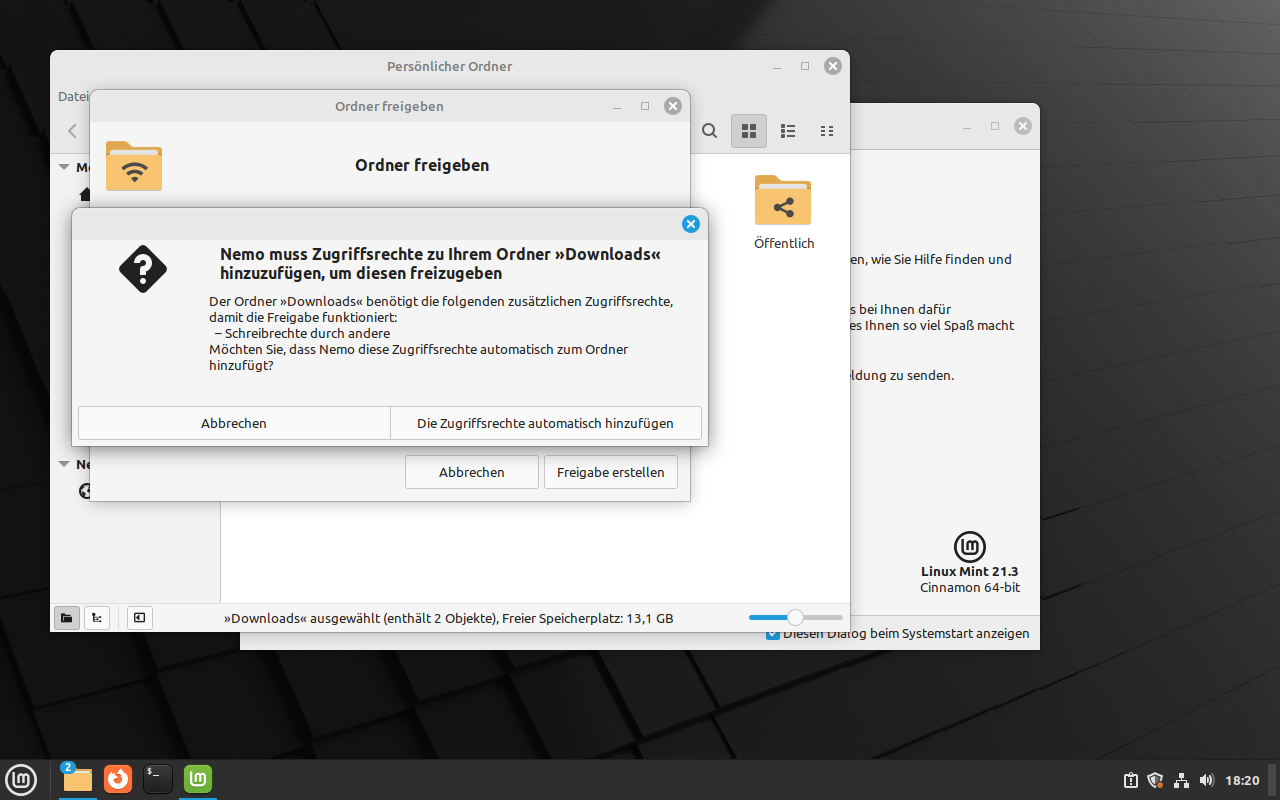This screenshot has width=1280, height=800.
Task: Click the 'Cinnamon 64-bit' text
Action: pyautogui.click(x=970, y=588)
